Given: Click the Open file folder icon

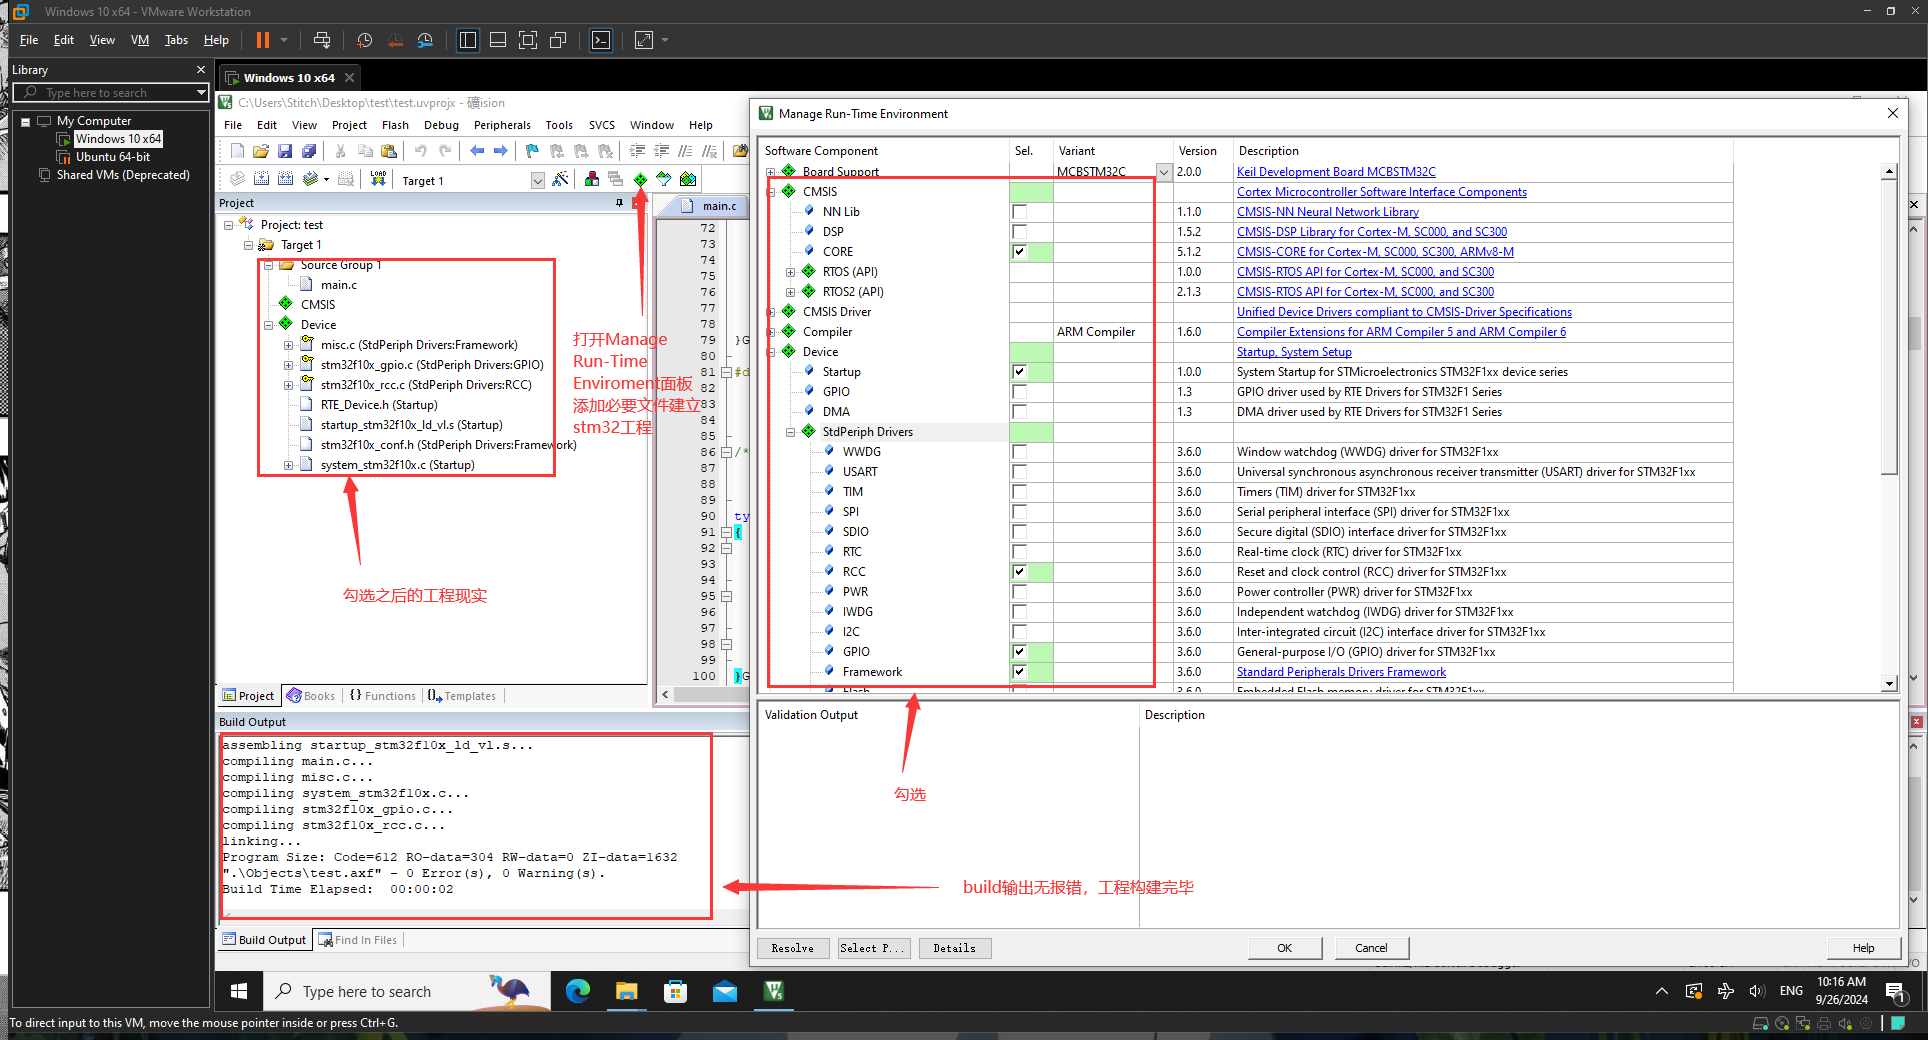Looking at the screenshot, I should 261,151.
